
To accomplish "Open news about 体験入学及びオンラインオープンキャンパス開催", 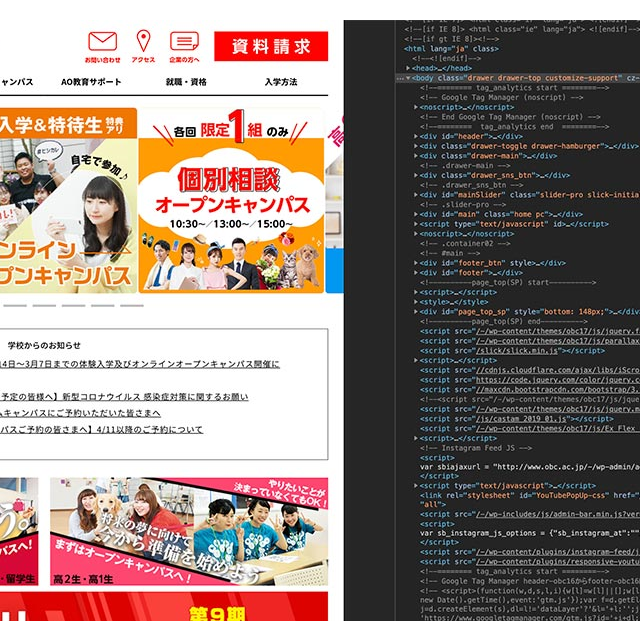I will (x=140, y=364).
